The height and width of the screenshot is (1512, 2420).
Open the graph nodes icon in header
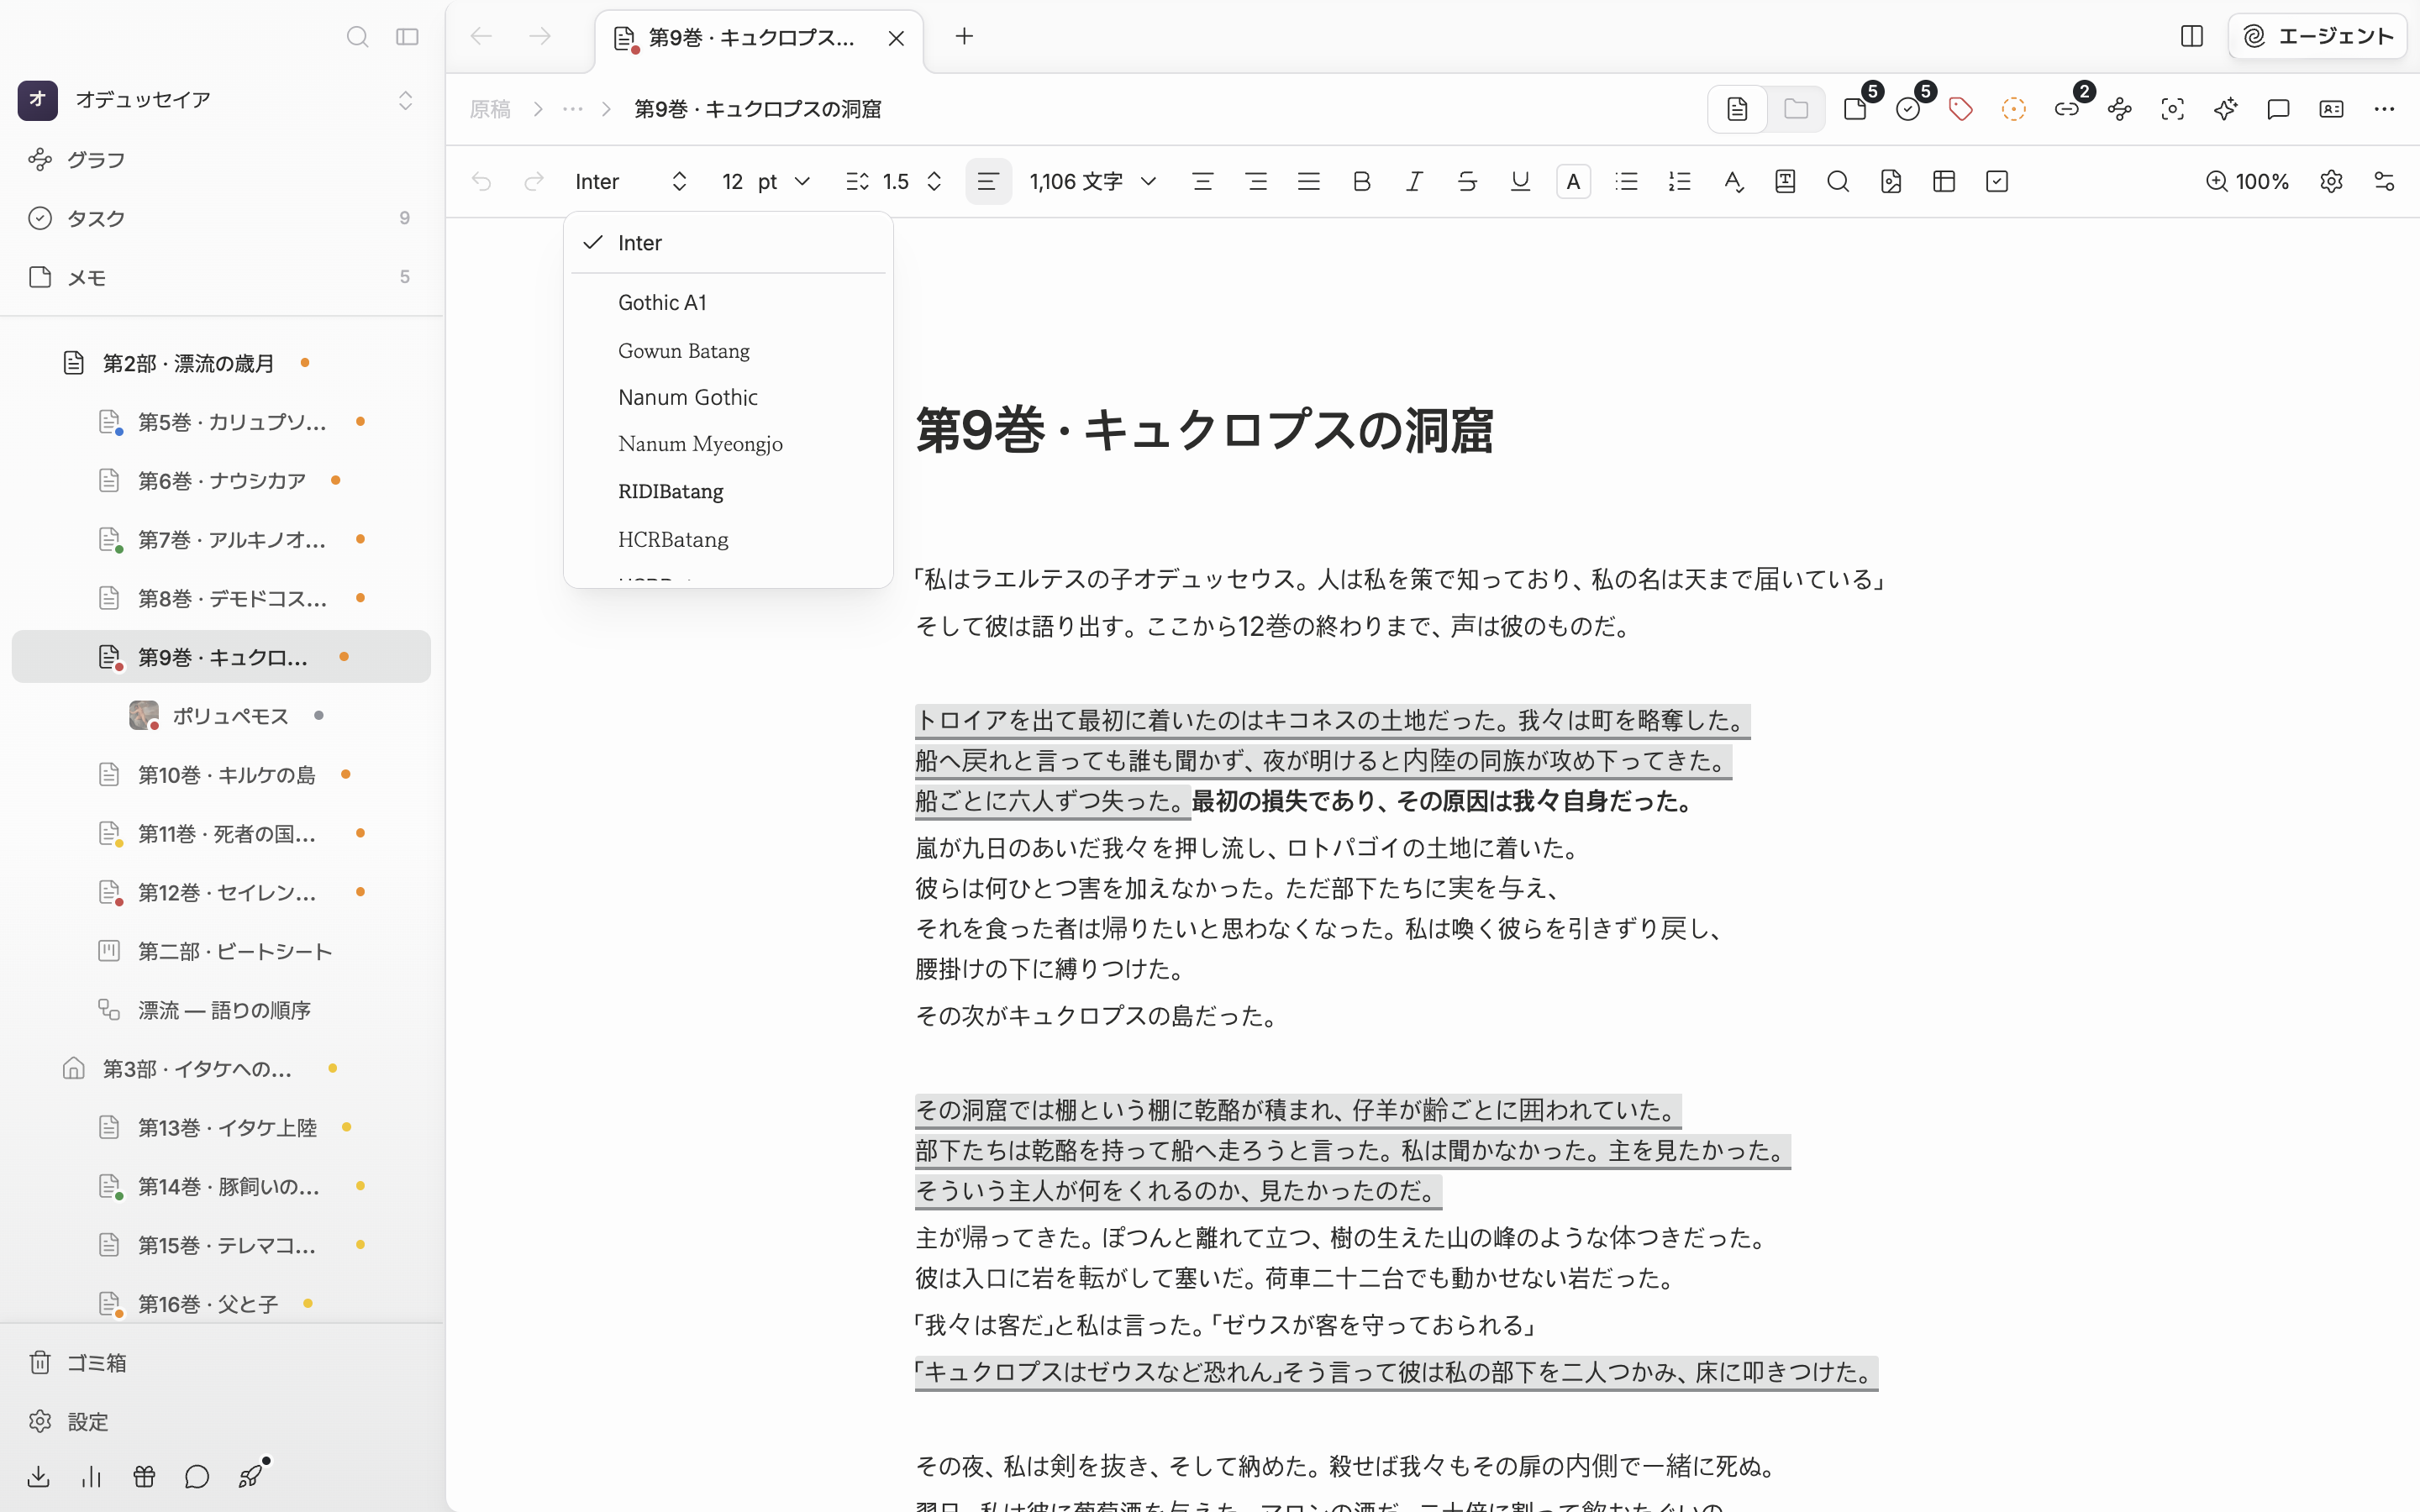coord(2120,109)
